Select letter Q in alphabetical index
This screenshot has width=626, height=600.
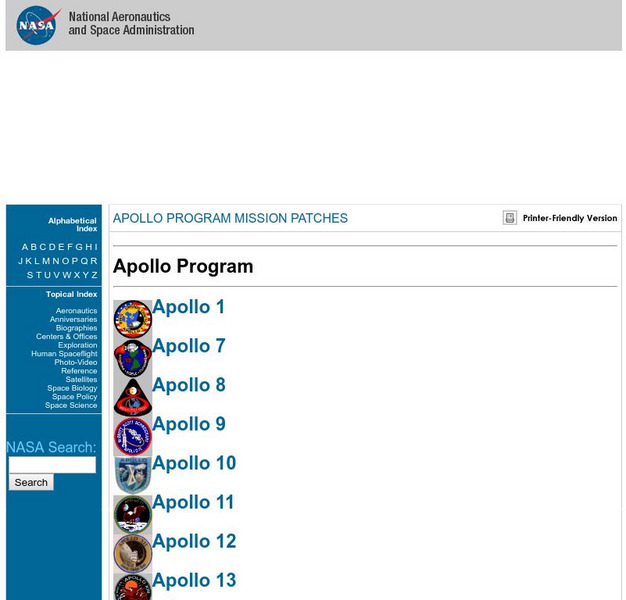pos(84,261)
